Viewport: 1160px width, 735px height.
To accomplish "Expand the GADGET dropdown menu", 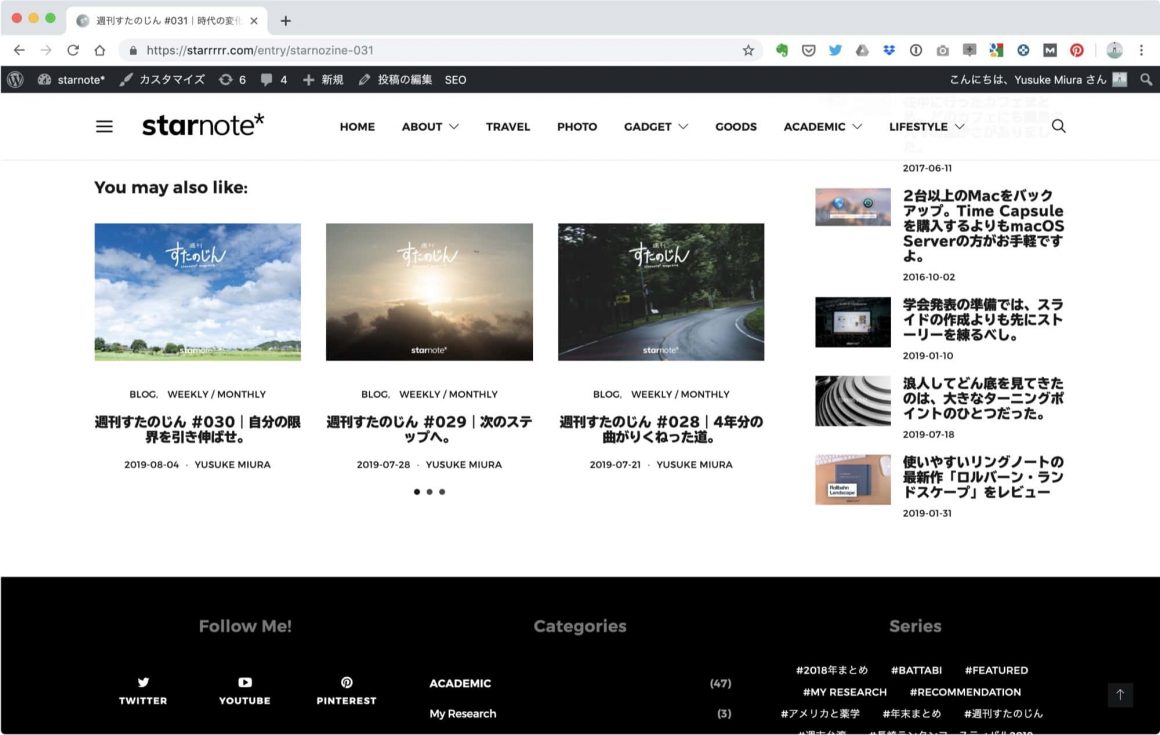I will pyautogui.click(x=656, y=127).
